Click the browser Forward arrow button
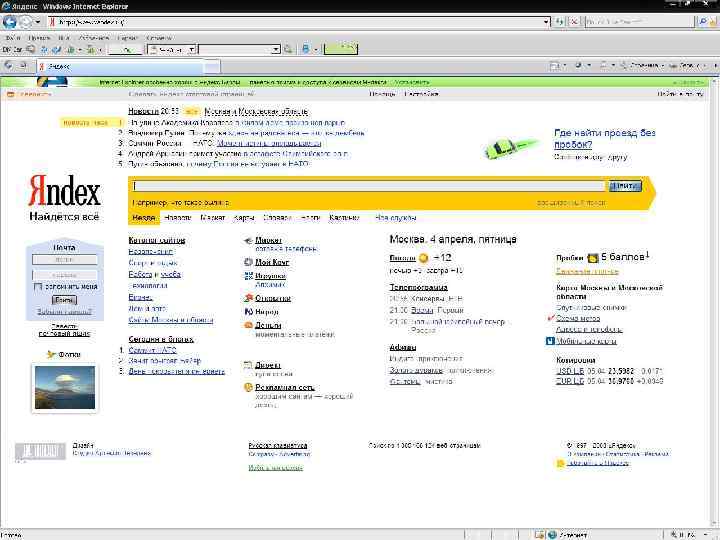This screenshot has width=720, height=540. pos(25,22)
